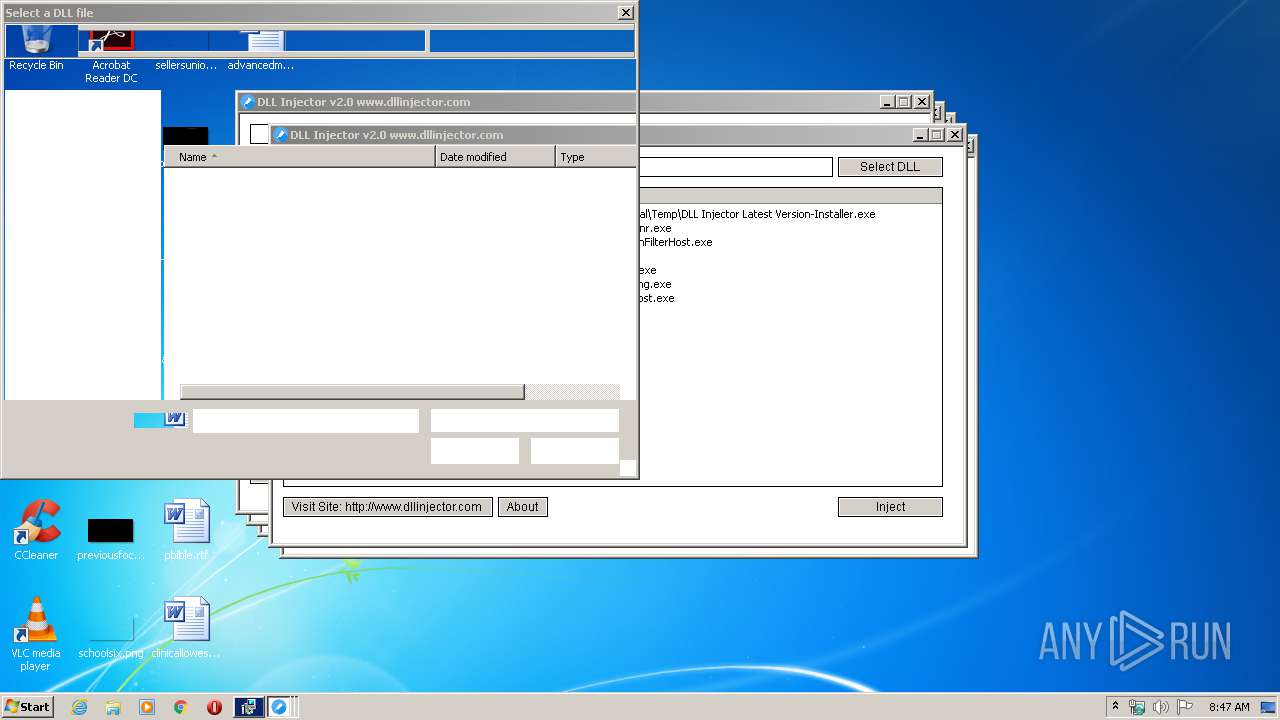Click the About button
This screenshot has height=720, width=1280.
tap(523, 507)
